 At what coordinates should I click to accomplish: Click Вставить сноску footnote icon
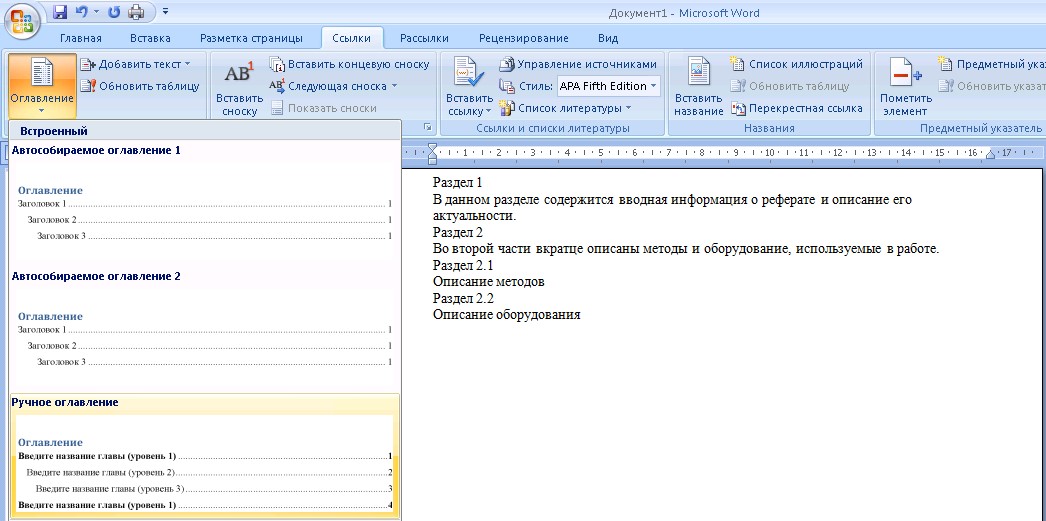(x=240, y=75)
